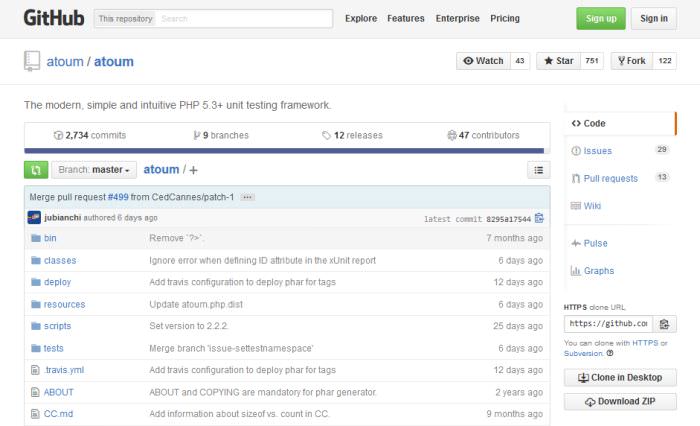Click the Subversion clone link
700x426 pixels.
(583, 353)
